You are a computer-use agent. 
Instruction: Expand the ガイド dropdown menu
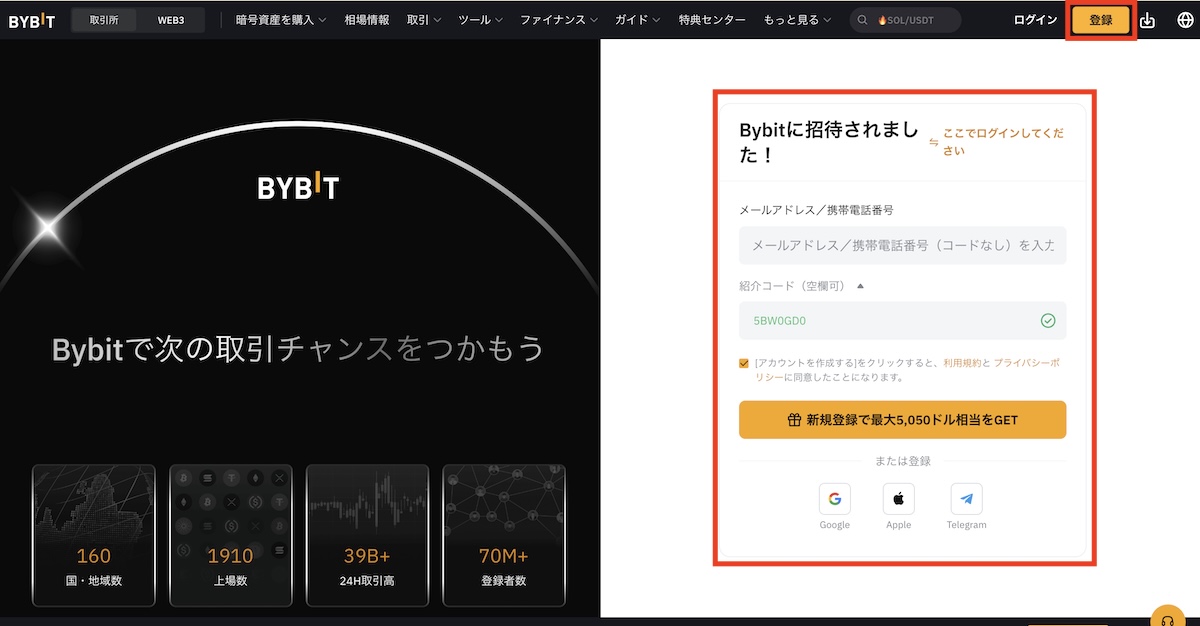coord(639,20)
